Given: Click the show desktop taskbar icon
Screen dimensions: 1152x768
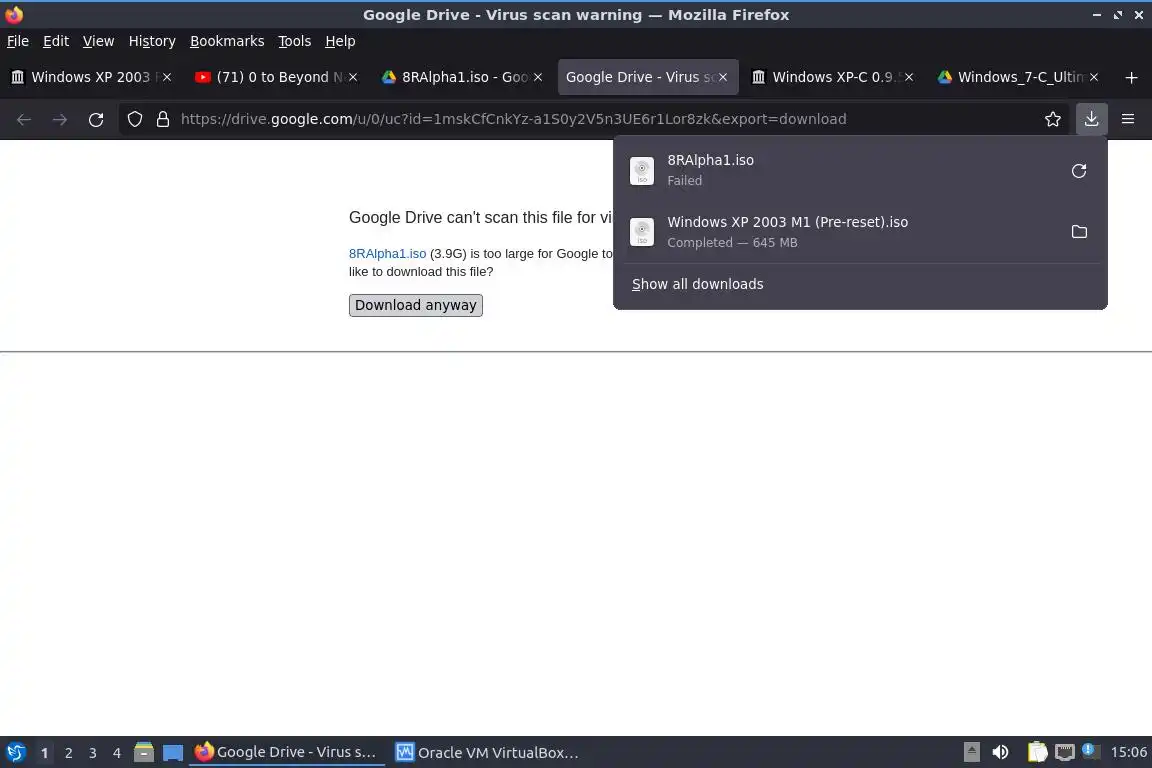Looking at the screenshot, I should tap(173, 753).
